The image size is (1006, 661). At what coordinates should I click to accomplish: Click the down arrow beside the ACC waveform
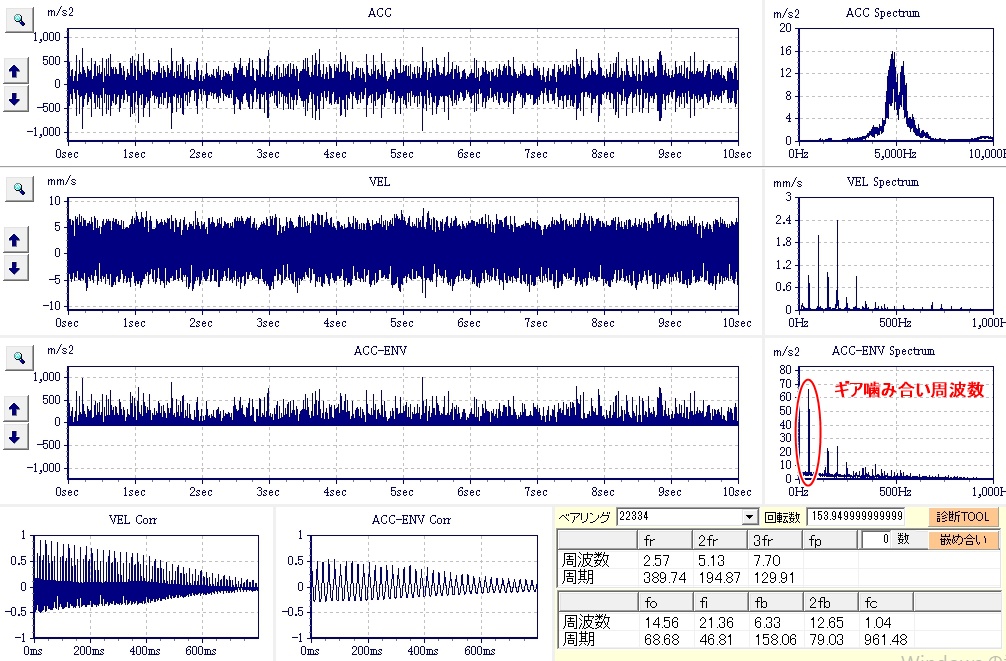point(15,99)
